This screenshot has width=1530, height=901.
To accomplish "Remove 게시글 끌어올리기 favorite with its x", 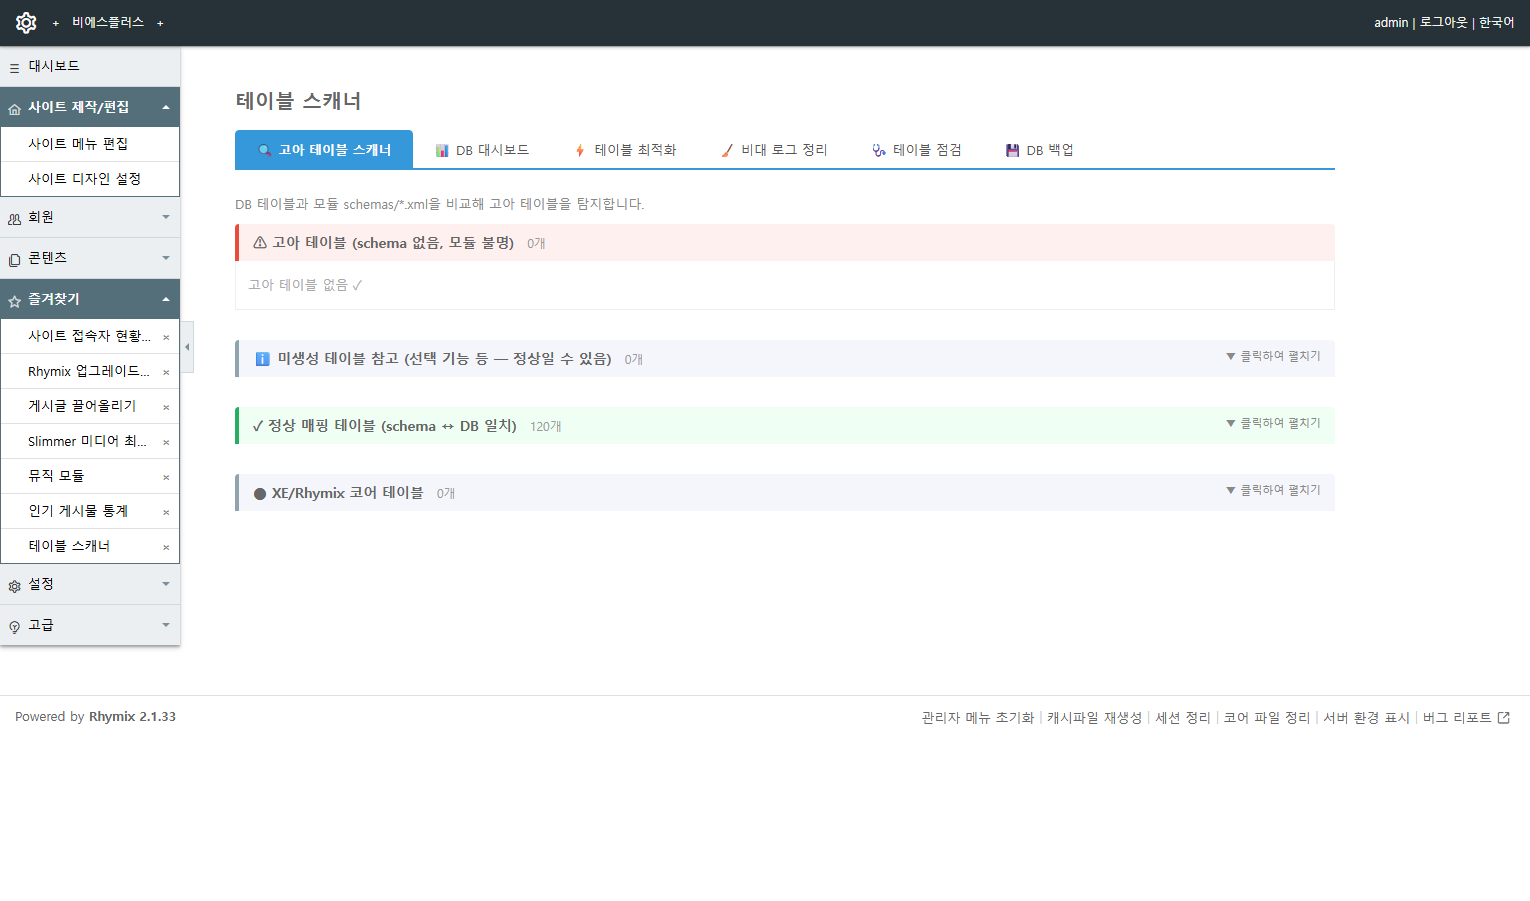I will [x=166, y=408].
